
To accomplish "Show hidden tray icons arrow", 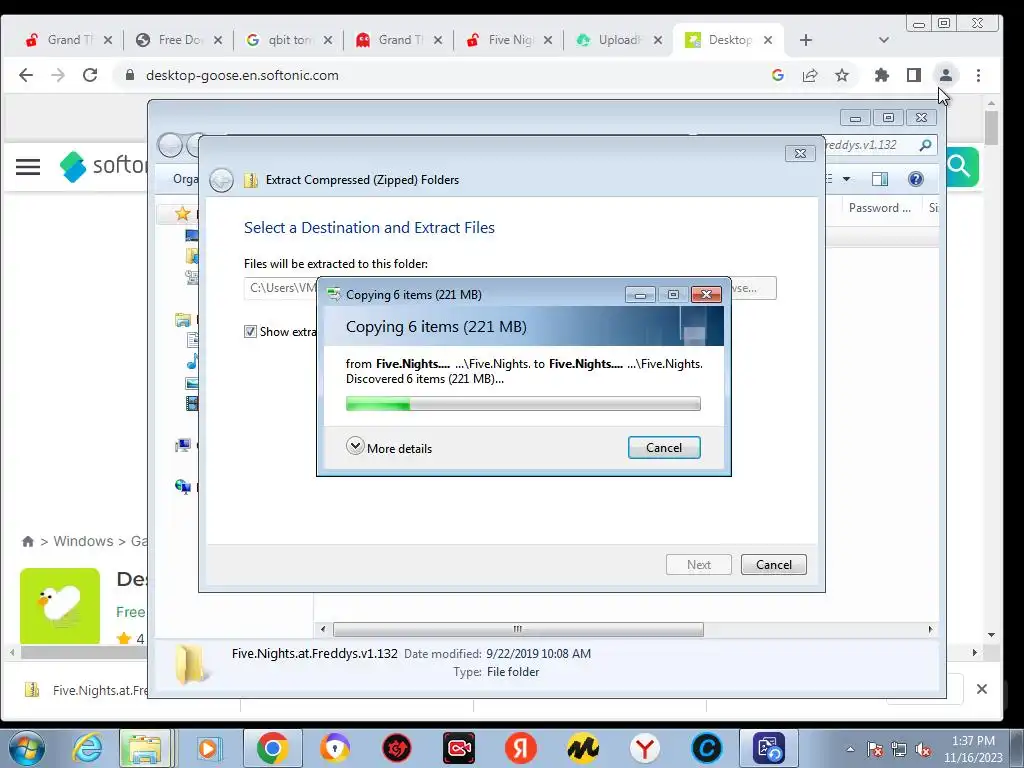I will (x=850, y=749).
